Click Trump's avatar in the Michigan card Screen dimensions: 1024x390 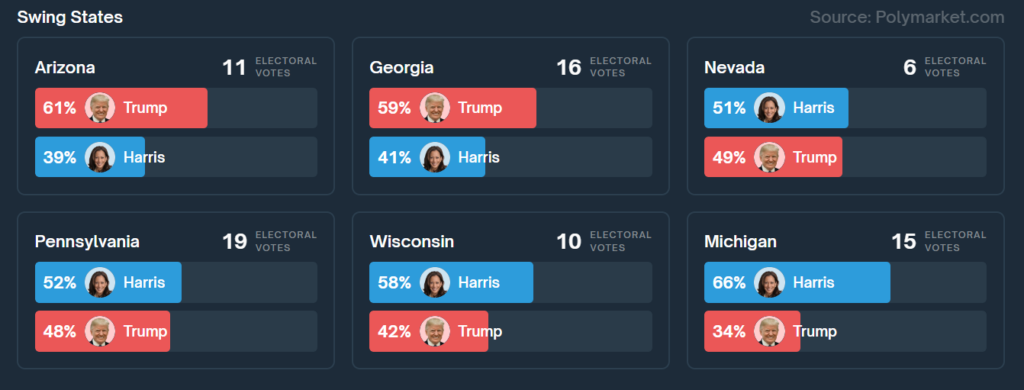coord(769,331)
